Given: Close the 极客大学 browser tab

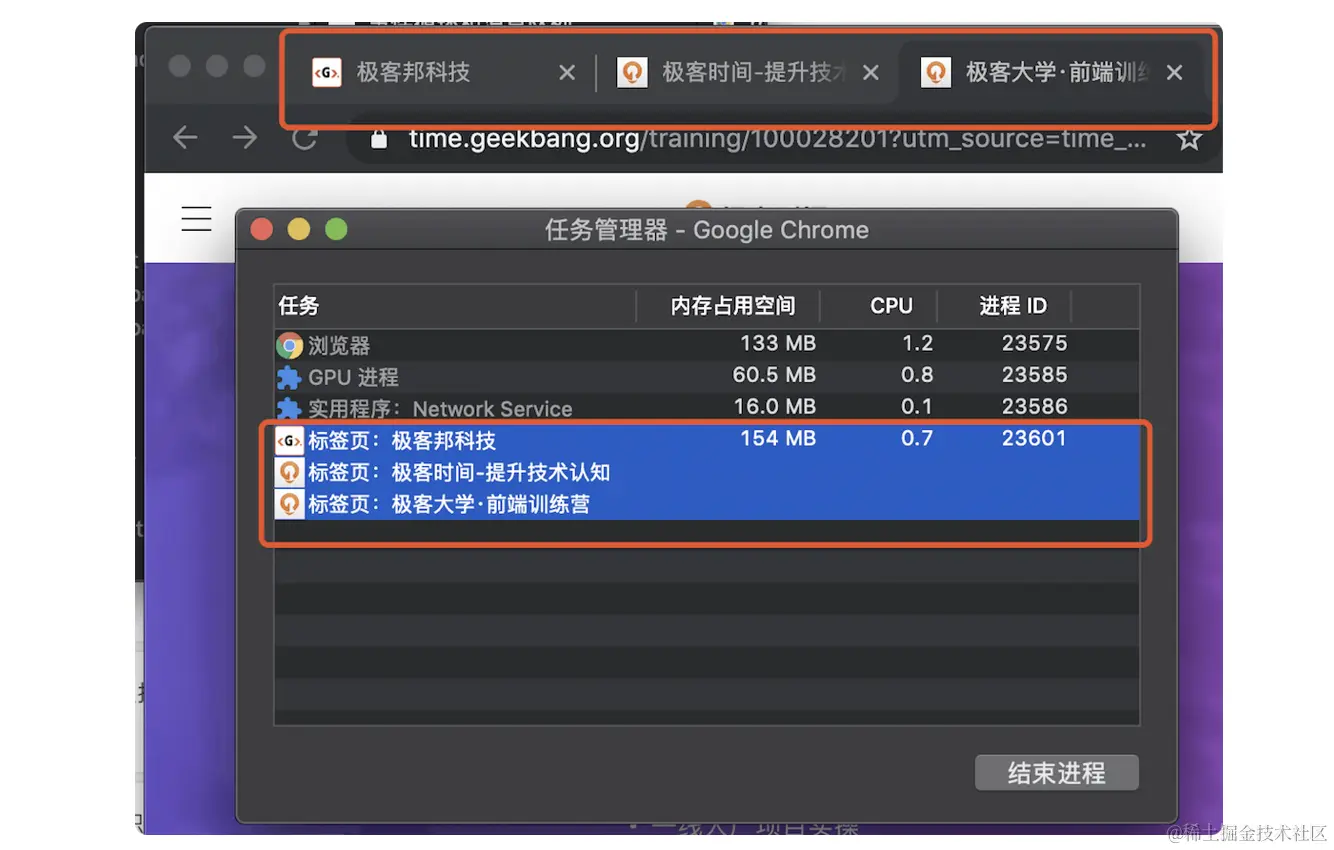Looking at the screenshot, I should pyautogui.click(x=1175, y=73).
